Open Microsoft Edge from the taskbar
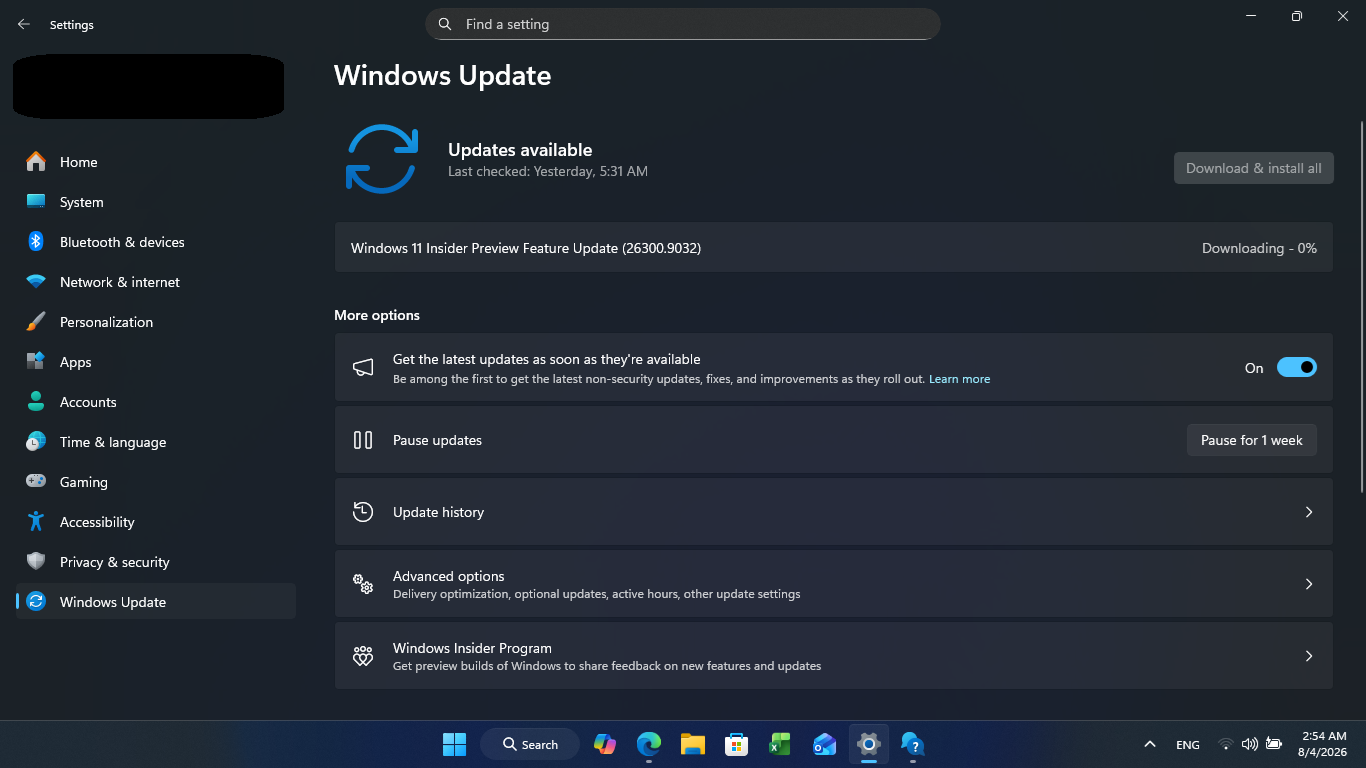Viewport: 1366px width, 768px height. coord(649,744)
